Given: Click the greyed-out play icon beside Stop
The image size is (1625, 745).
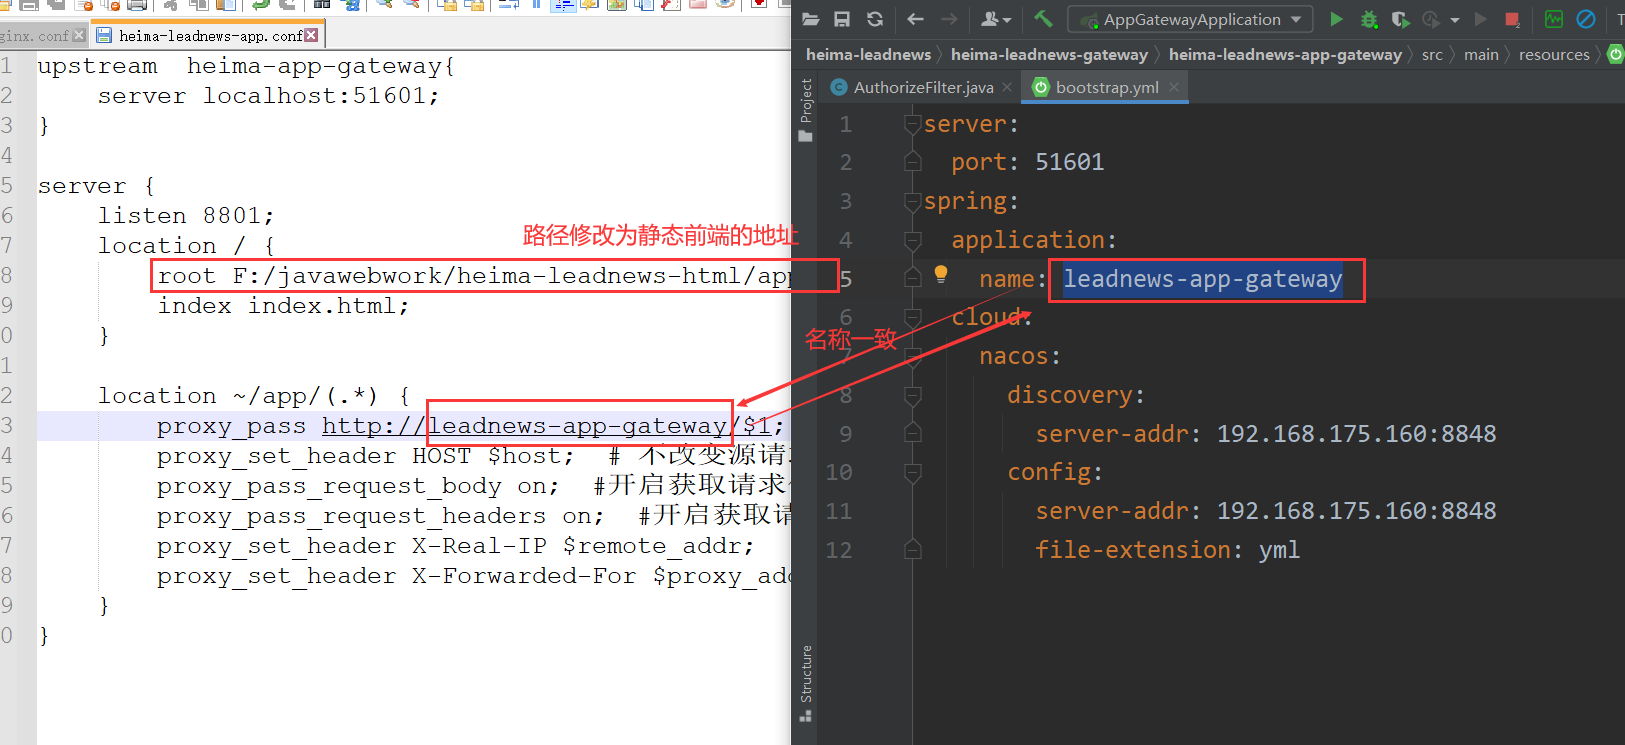Looking at the screenshot, I should 1481,19.
